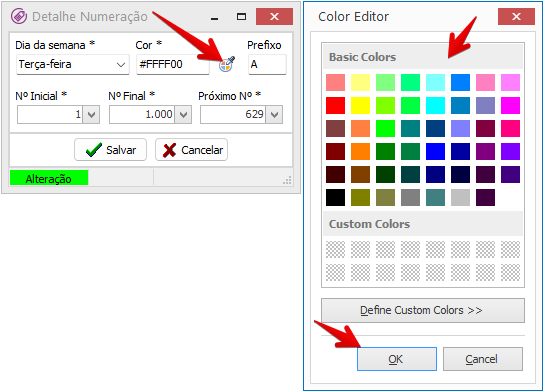Click the Prefixo text field
Viewport: 543px width, 392px height.
267,64
